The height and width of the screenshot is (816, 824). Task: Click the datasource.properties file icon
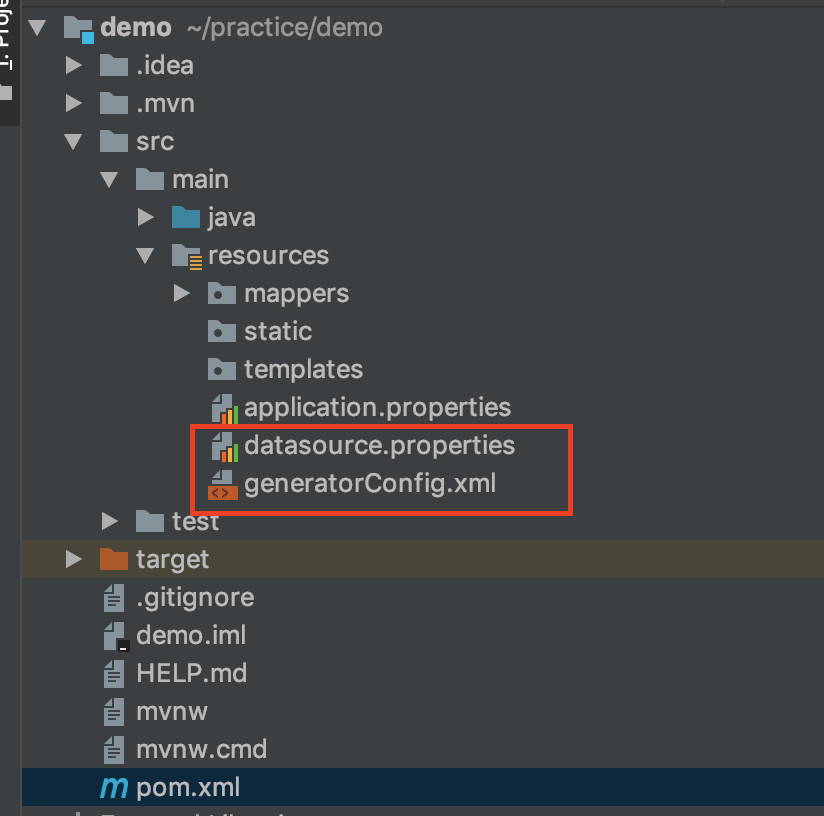[x=224, y=447]
